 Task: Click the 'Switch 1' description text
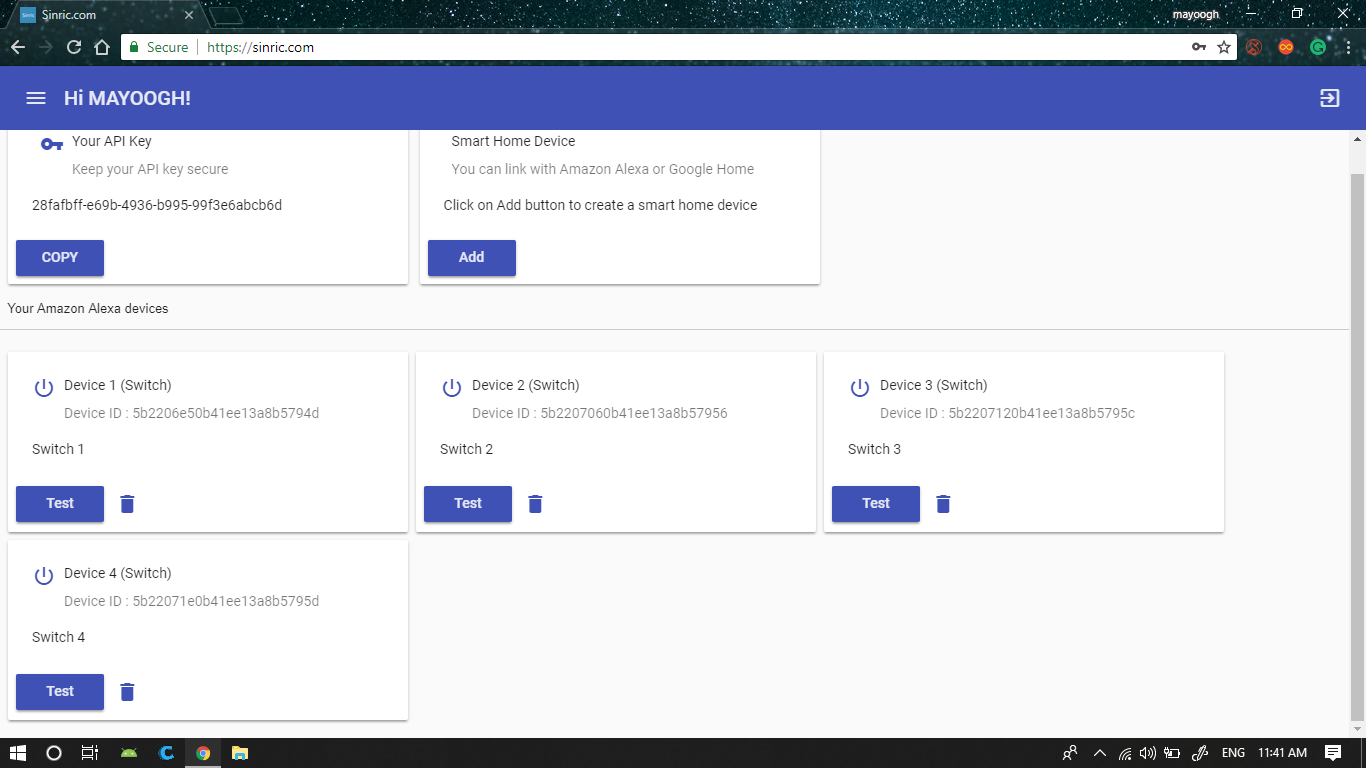pos(58,449)
